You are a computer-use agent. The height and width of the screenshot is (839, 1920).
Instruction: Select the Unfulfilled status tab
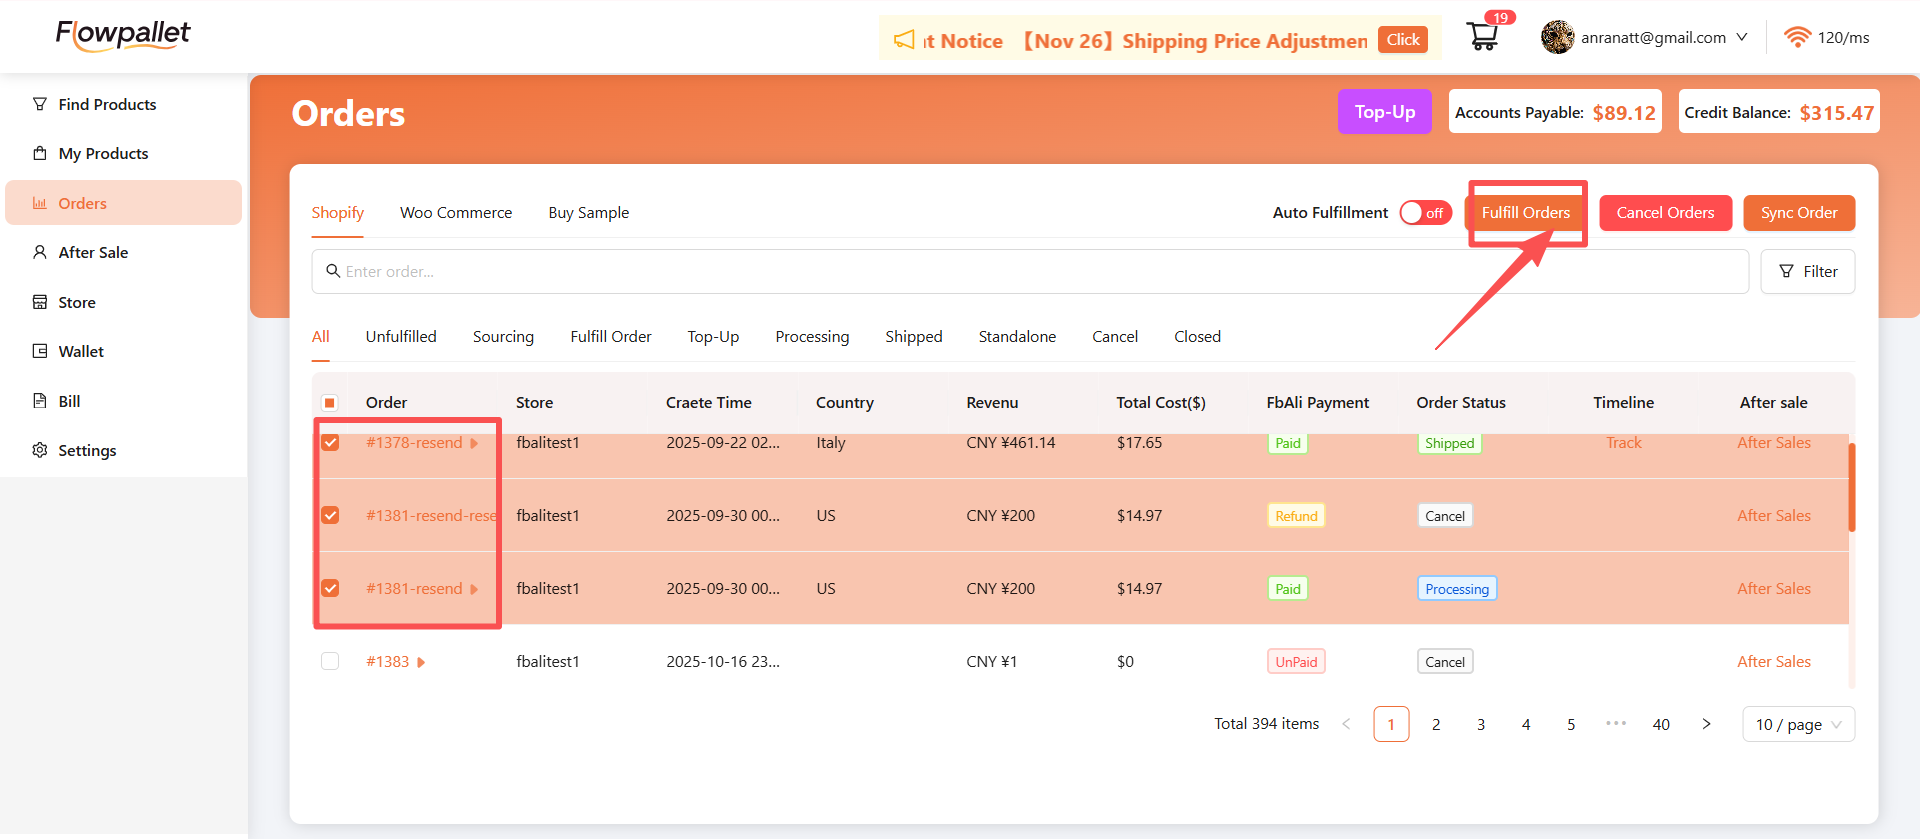click(x=401, y=337)
